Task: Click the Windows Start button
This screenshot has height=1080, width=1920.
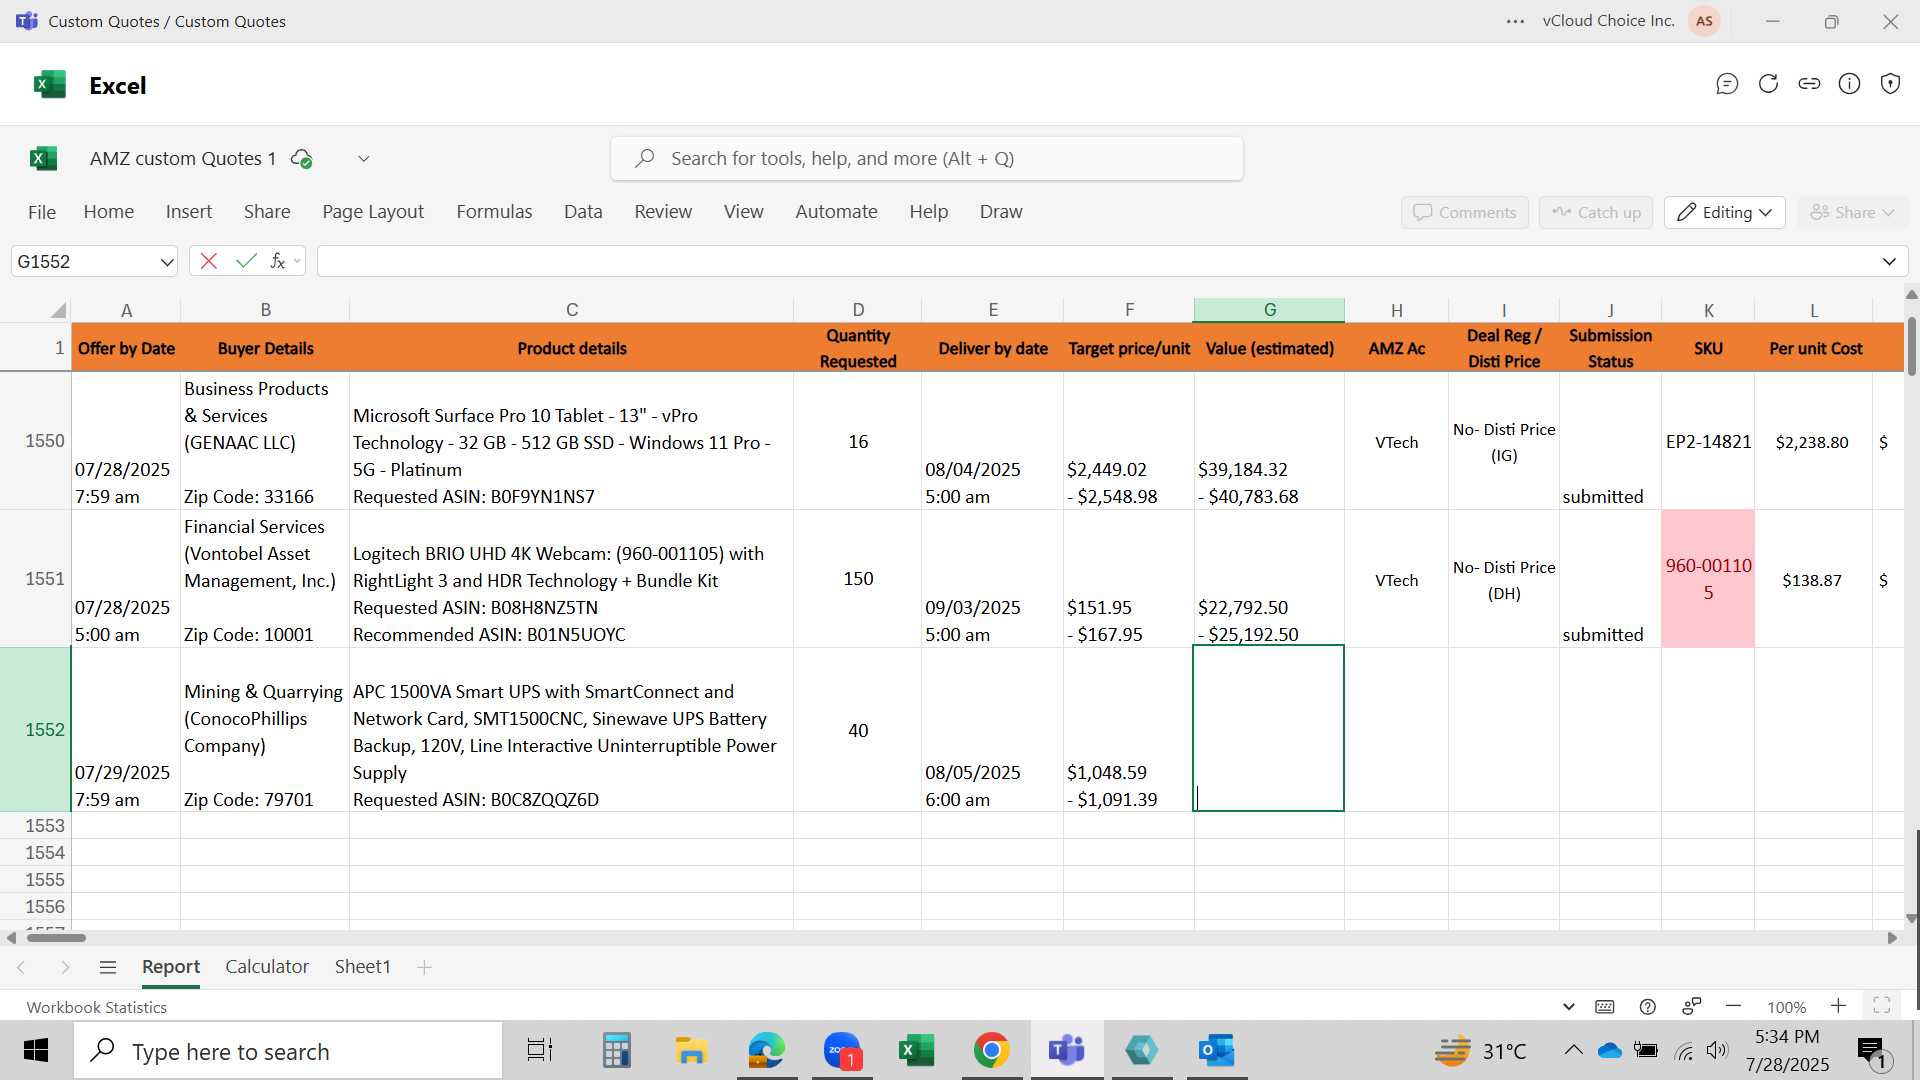Action: (x=36, y=1051)
